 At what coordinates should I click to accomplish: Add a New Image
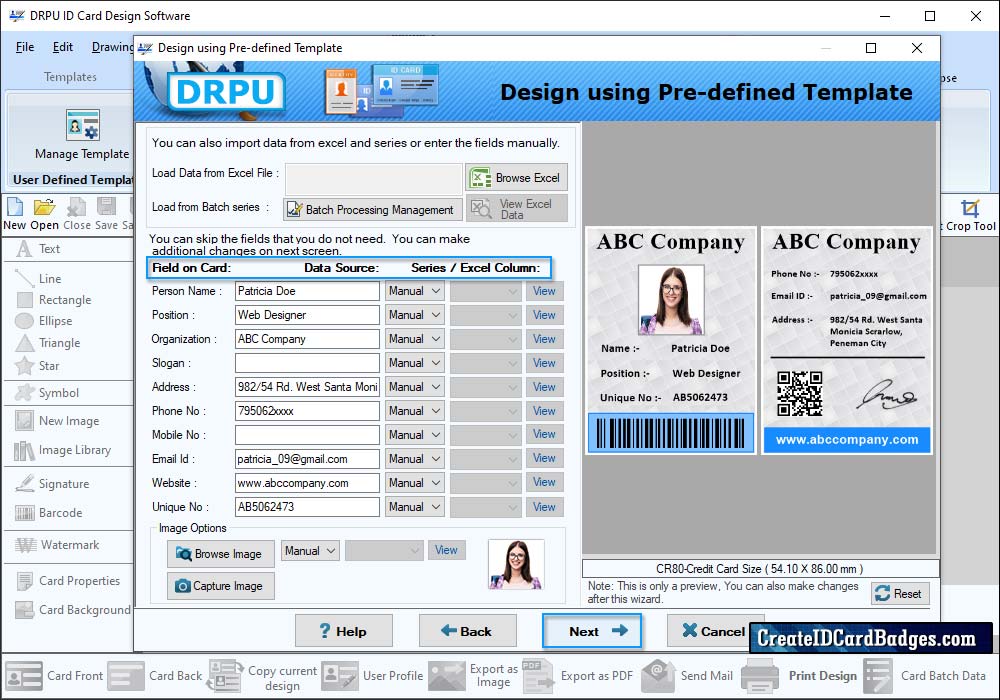pos(57,421)
